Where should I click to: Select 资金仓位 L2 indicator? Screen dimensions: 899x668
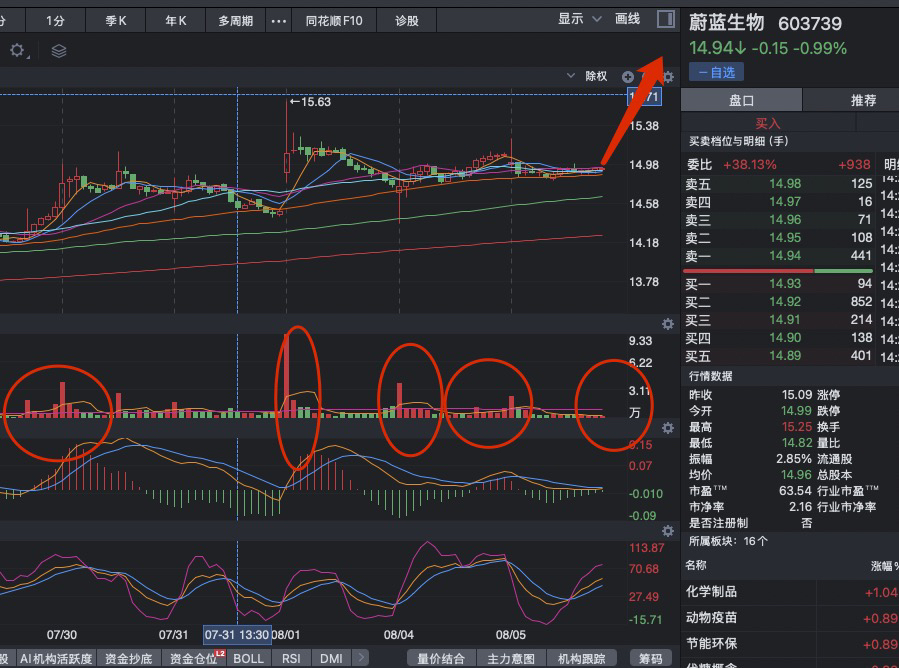tap(194, 658)
